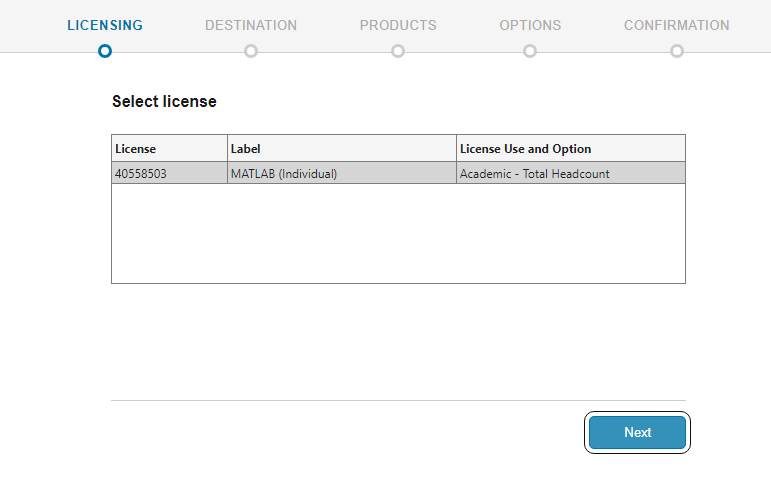Click the Select license heading

coord(164,101)
